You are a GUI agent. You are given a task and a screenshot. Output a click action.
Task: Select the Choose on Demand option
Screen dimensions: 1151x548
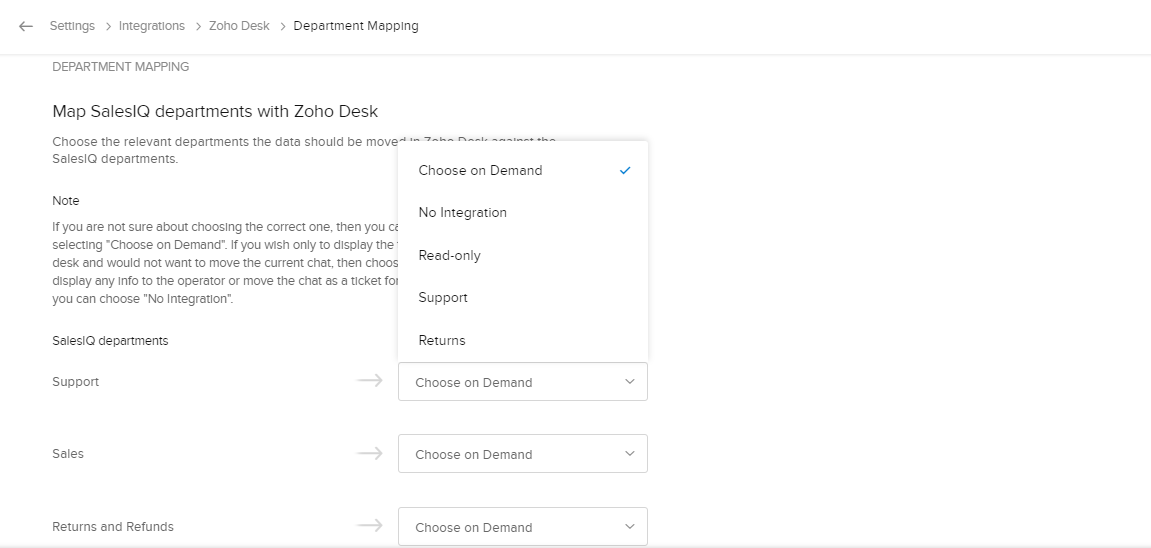pyautogui.click(x=480, y=171)
